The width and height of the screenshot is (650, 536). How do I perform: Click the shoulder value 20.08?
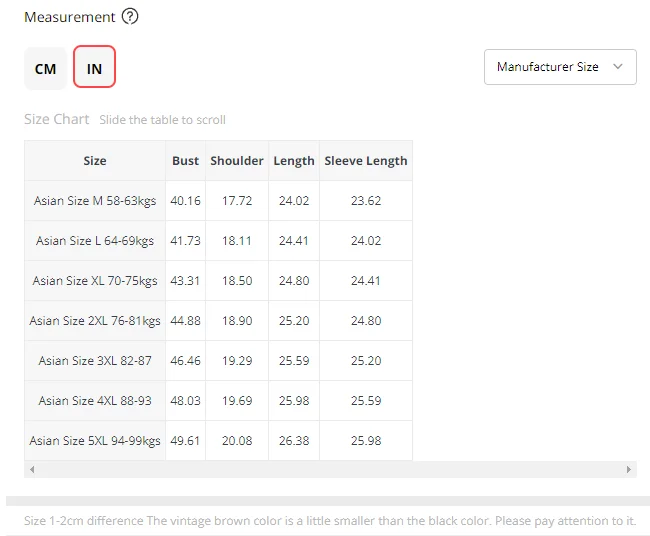click(x=237, y=441)
